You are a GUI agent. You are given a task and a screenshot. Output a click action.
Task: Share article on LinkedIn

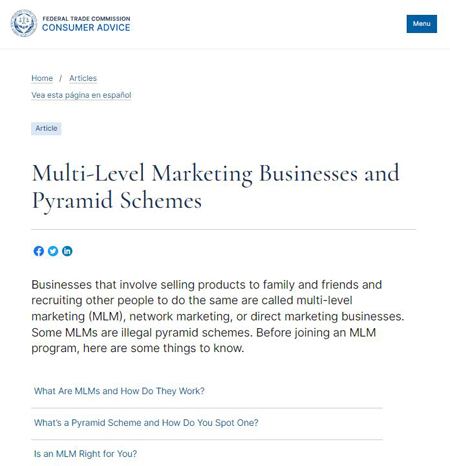coord(67,251)
